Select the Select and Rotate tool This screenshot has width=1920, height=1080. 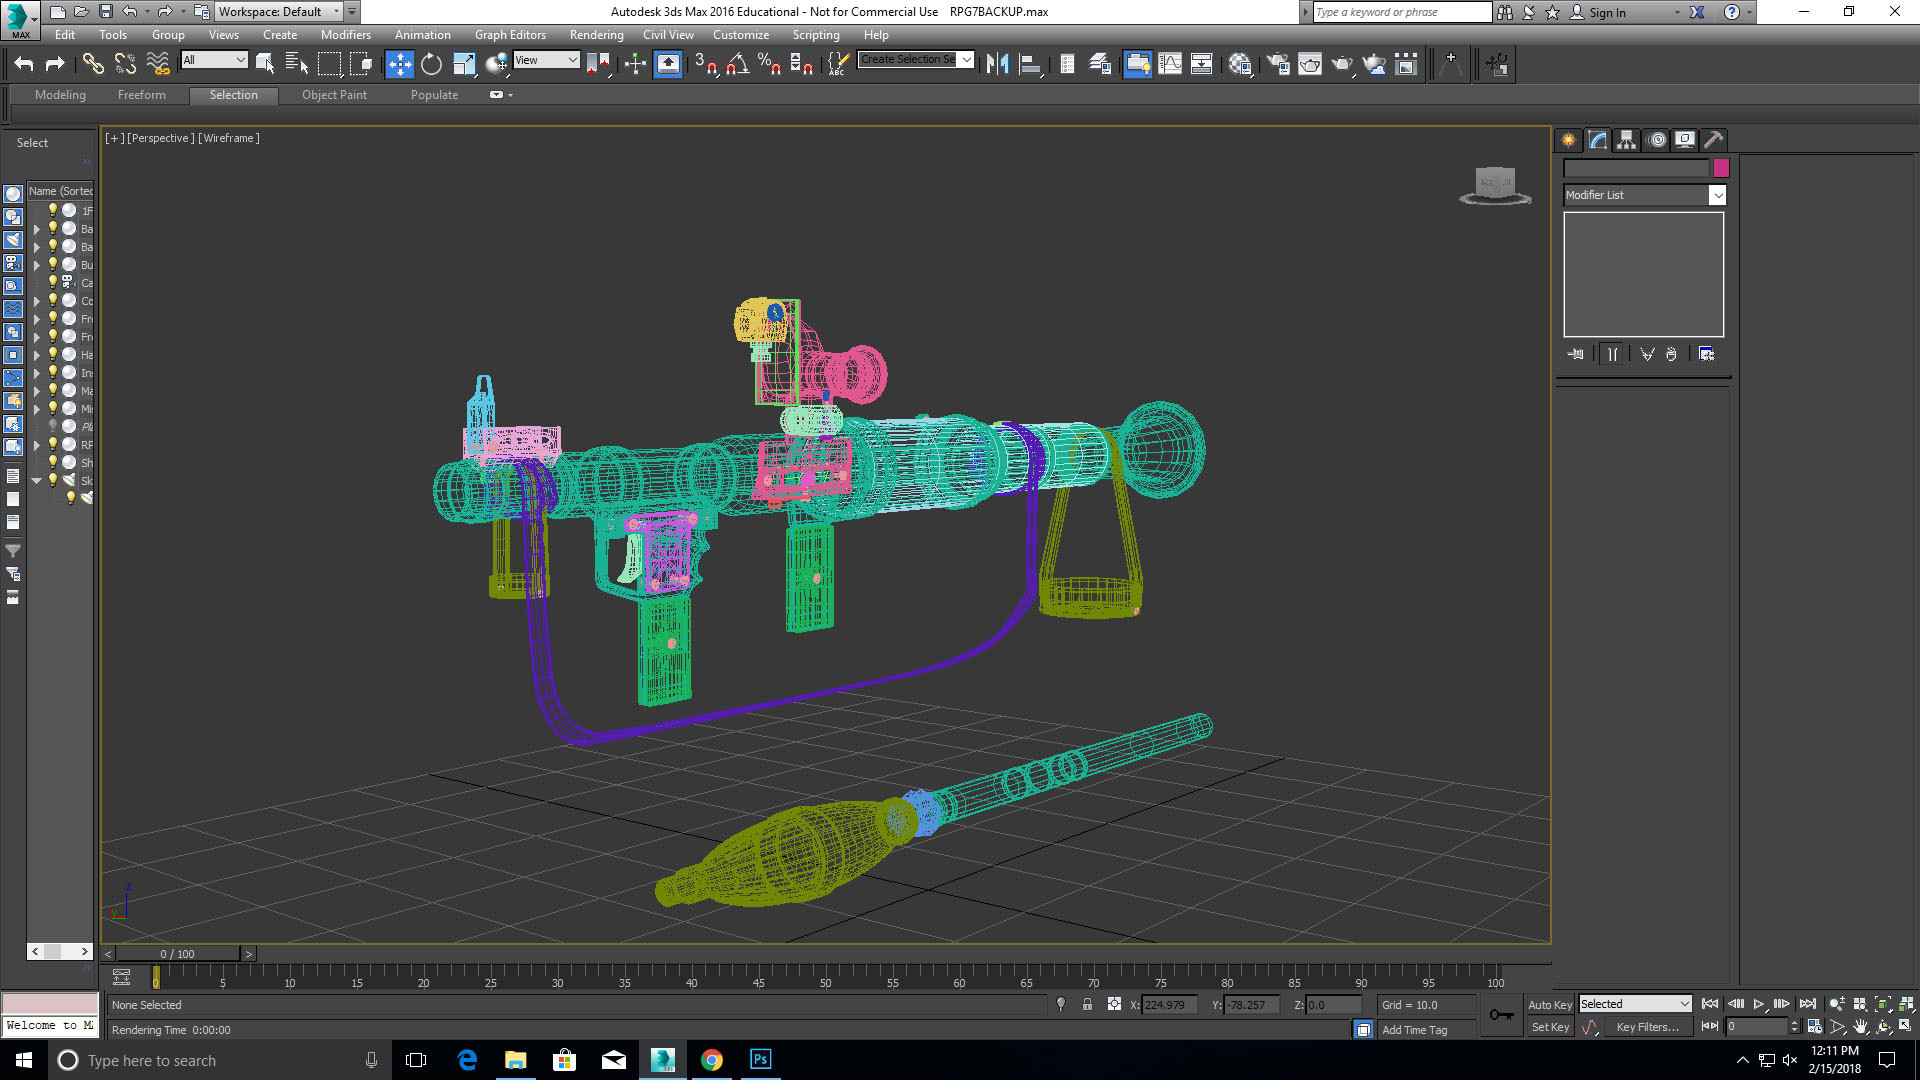point(430,64)
